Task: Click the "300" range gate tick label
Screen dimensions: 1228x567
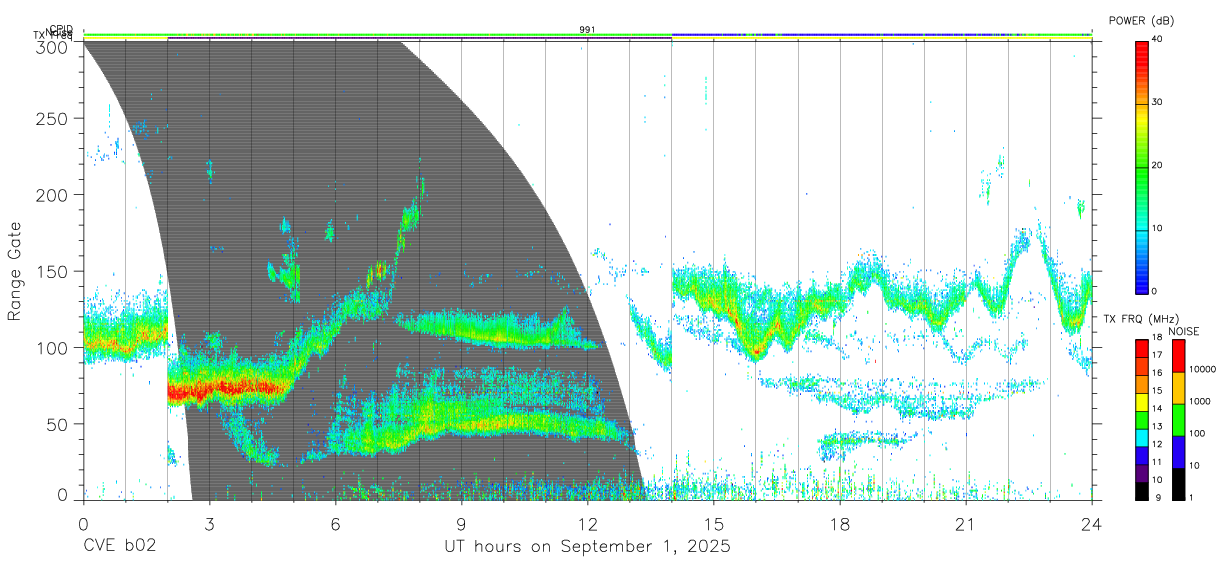Action: 54,47
